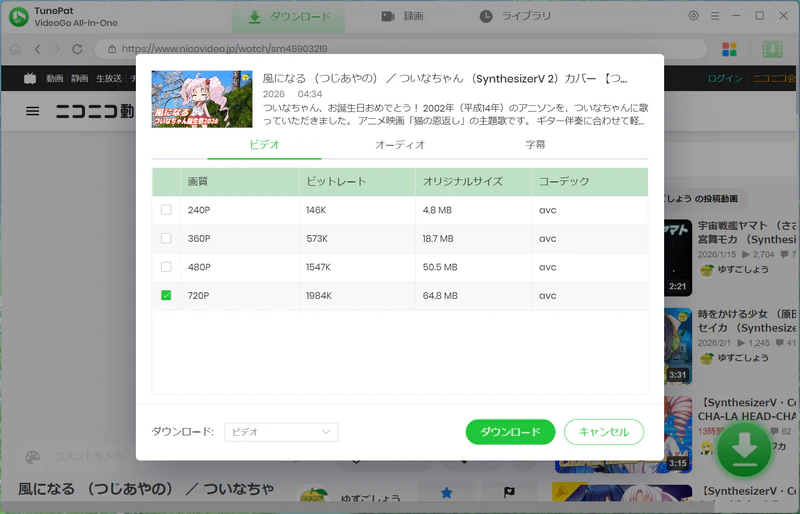Click the large floating green download button
Viewport: 800px width, 514px height.
[x=744, y=450]
